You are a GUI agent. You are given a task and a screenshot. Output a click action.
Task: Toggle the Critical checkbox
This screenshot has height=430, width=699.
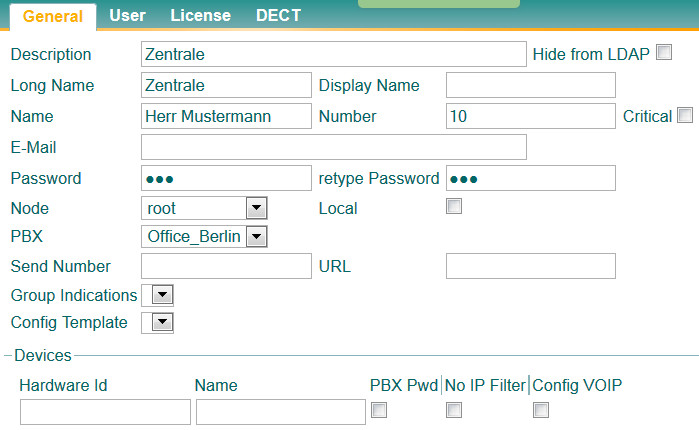click(685, 115)
